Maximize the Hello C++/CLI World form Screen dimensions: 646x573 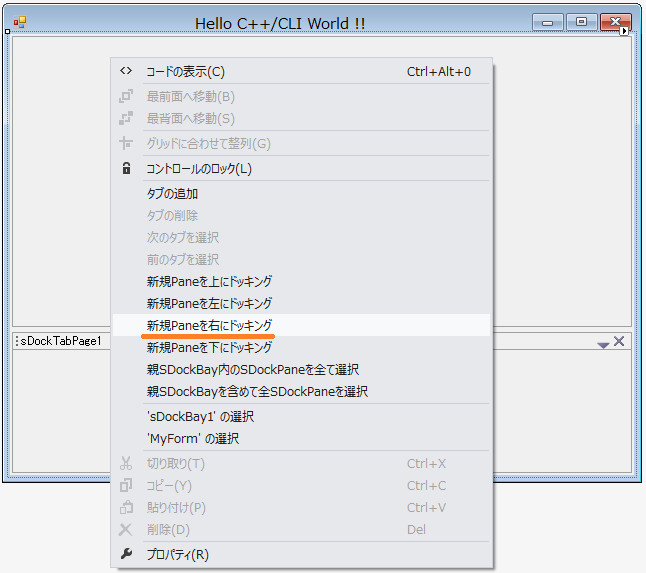pos(581,22)
